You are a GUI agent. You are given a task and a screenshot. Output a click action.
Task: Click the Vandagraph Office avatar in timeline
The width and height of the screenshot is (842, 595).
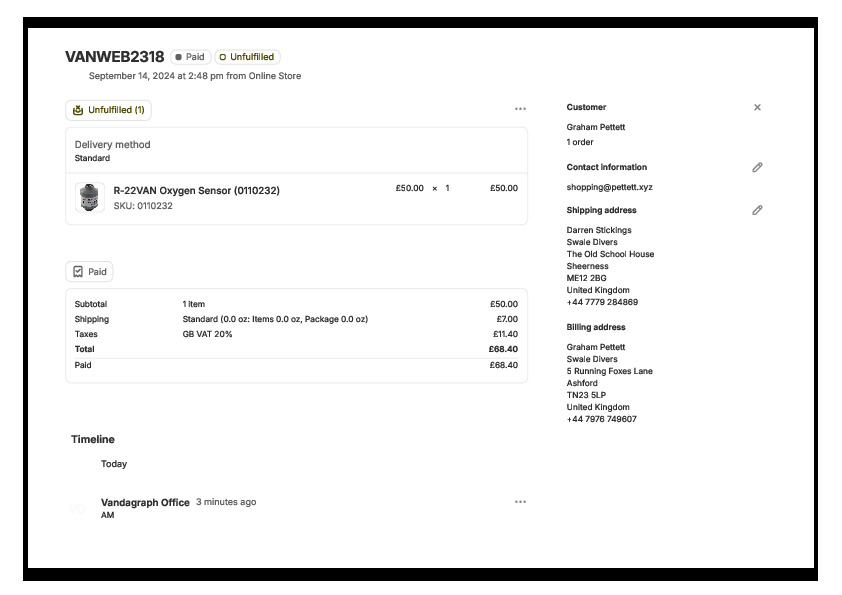click(x=78, y=509)
